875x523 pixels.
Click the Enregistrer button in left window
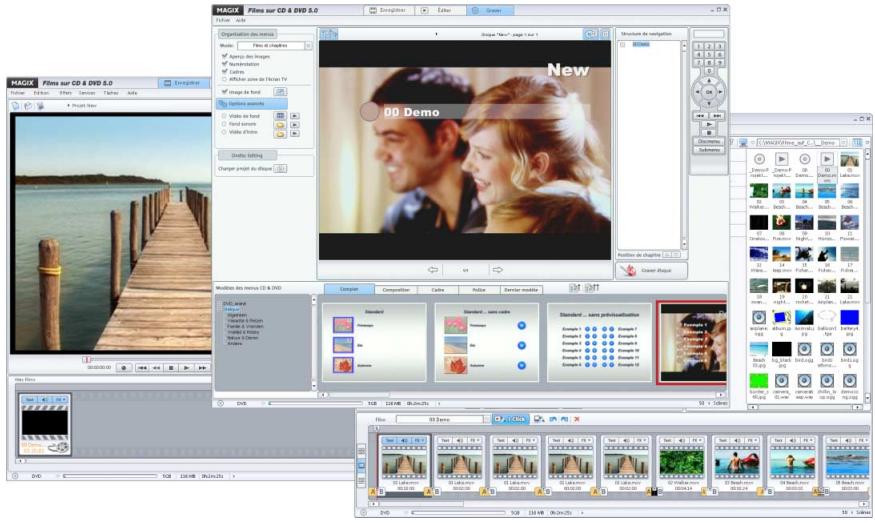(x=184, y=83)
